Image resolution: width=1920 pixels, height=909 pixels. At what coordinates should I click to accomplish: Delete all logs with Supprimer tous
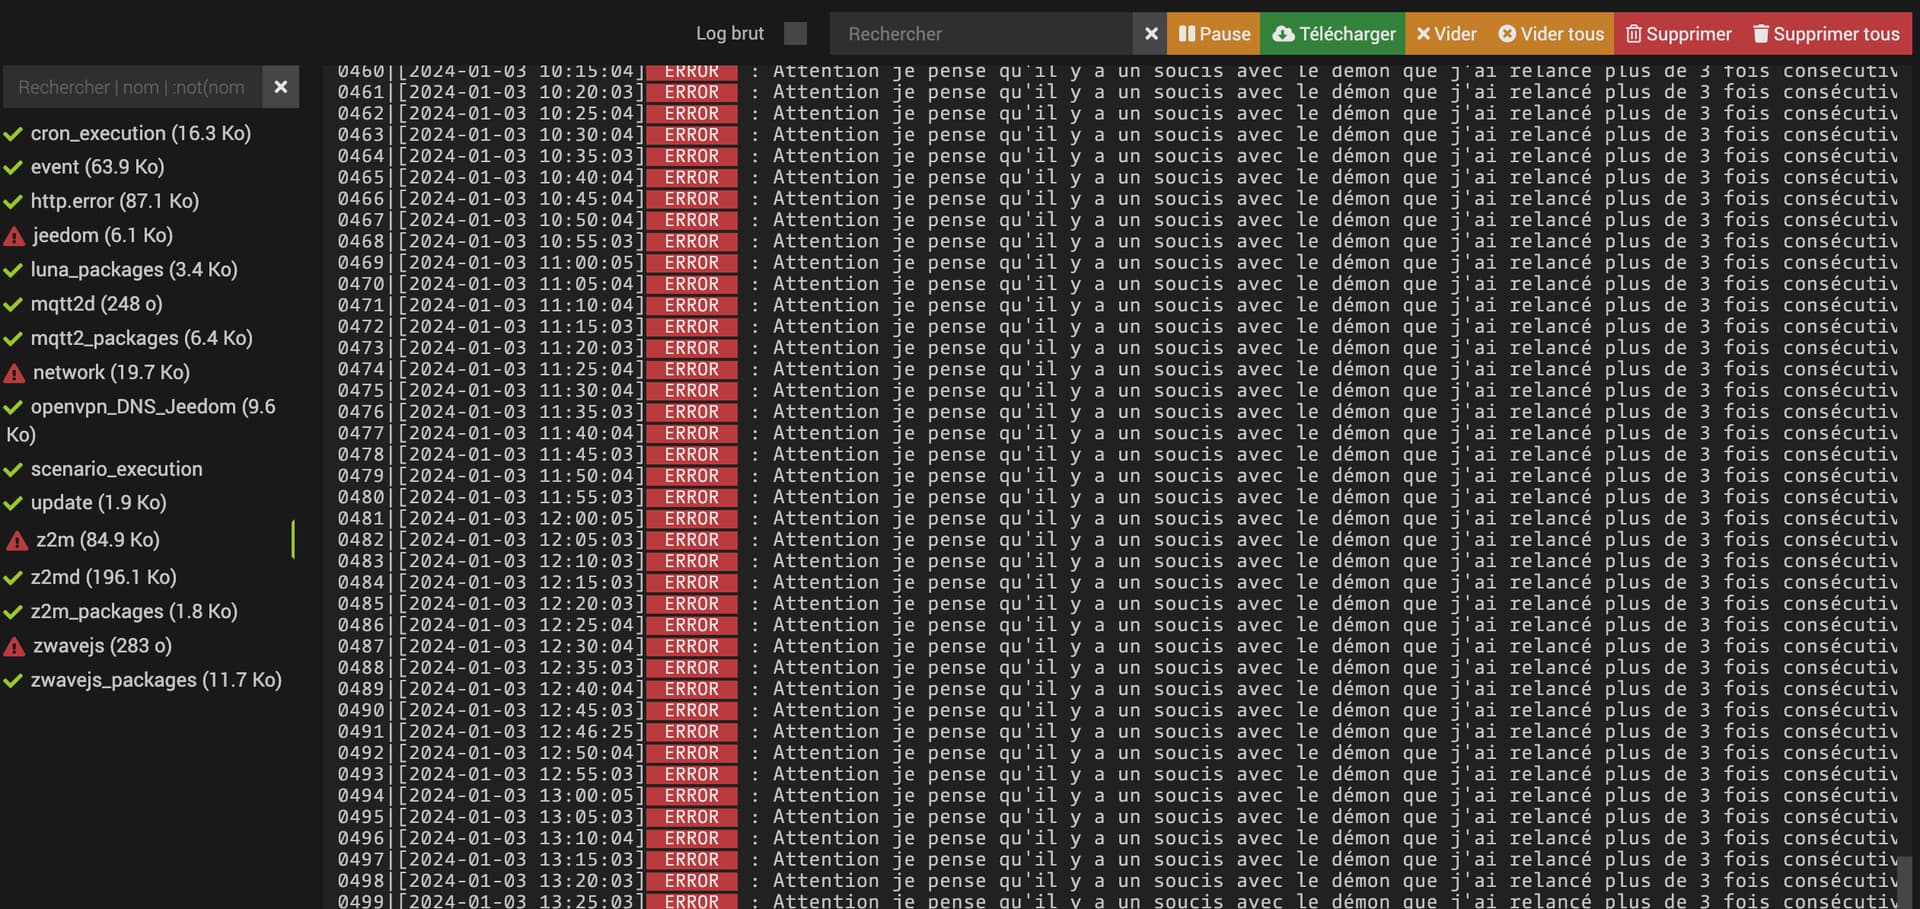coord(1826,34)
